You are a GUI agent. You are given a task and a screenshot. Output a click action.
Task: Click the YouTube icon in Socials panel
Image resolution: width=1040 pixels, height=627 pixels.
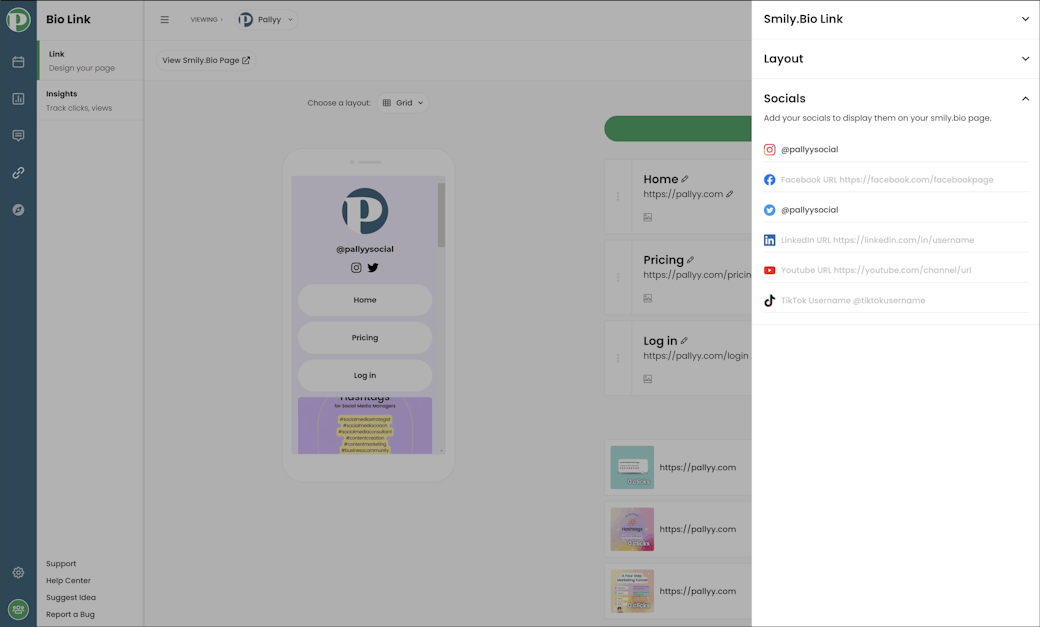pyautogui.click(x=769, y=269)
